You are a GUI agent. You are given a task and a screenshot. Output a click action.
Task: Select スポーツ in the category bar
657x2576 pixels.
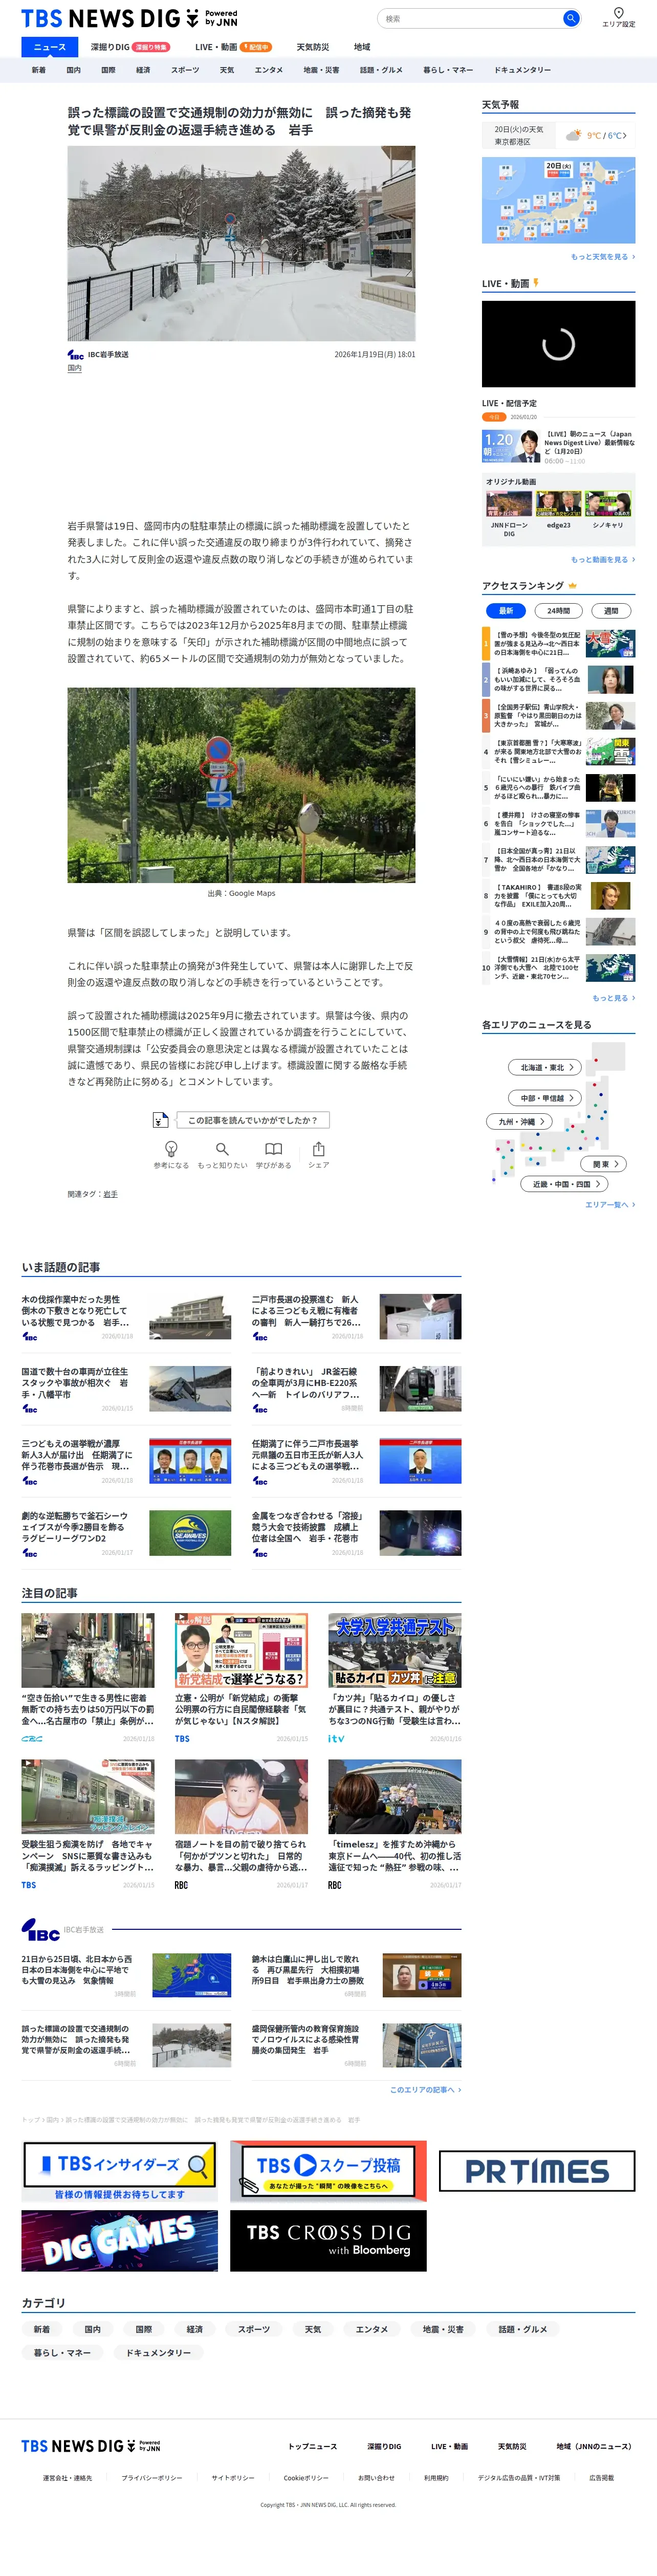[185, 70]
